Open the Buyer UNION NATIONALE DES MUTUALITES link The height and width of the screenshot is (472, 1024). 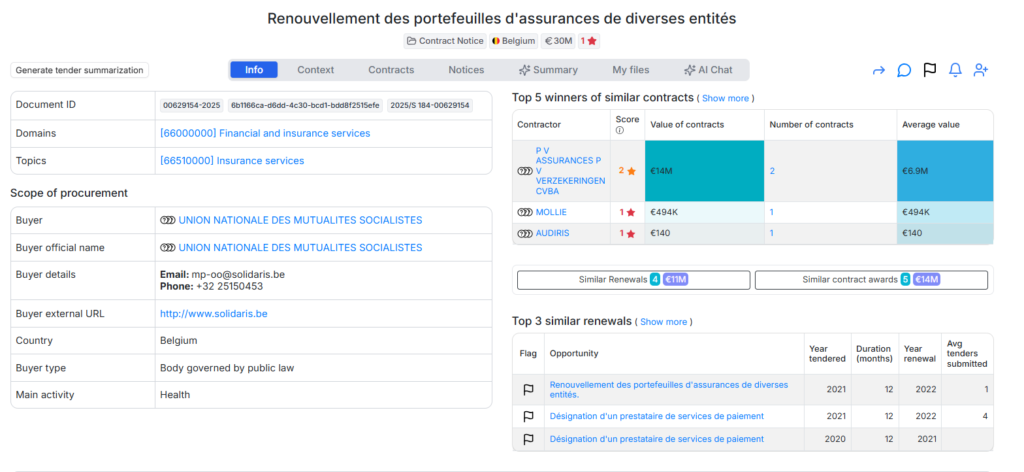pyautogui.click(x=300, y=221)
